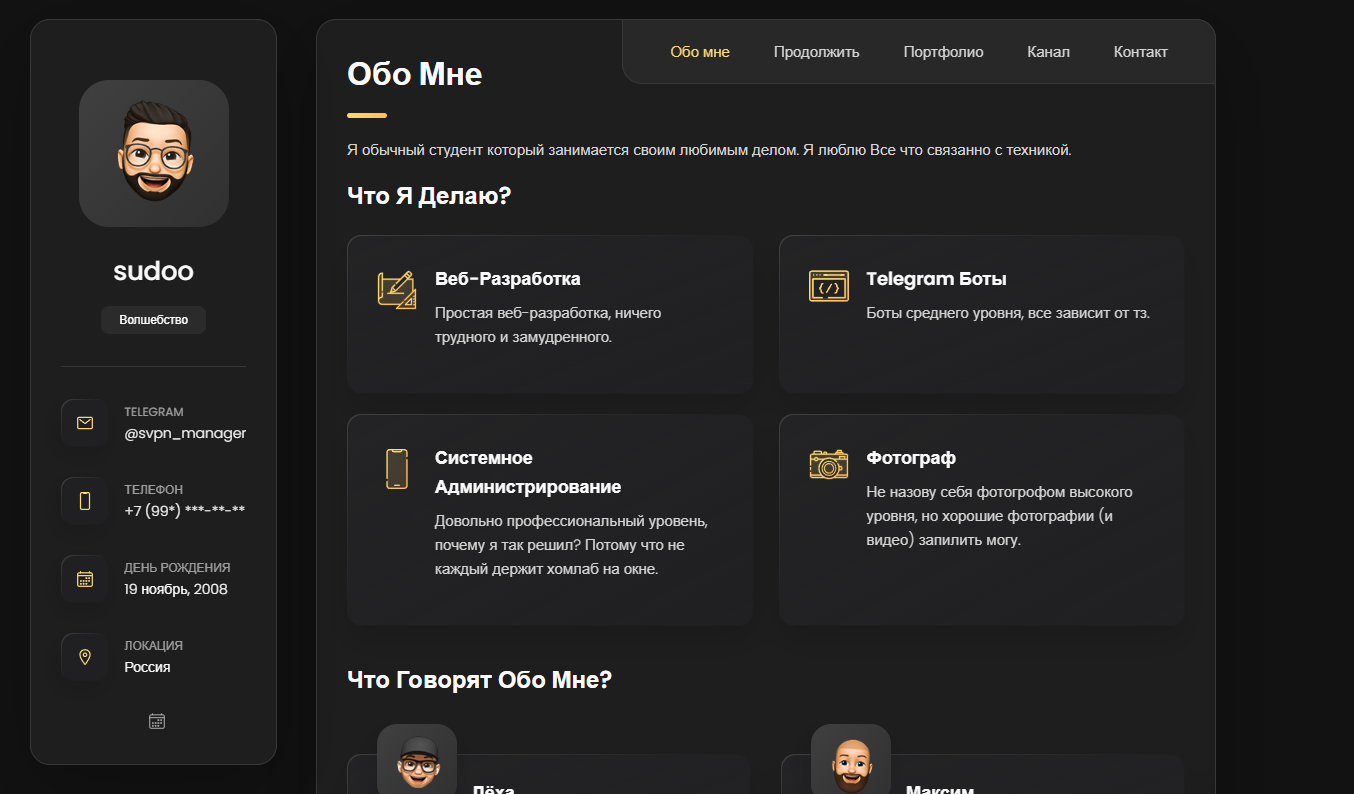Click the birthday calendar icon
The width and height of the screenshot is (1354, 794).
pos(85,579)
